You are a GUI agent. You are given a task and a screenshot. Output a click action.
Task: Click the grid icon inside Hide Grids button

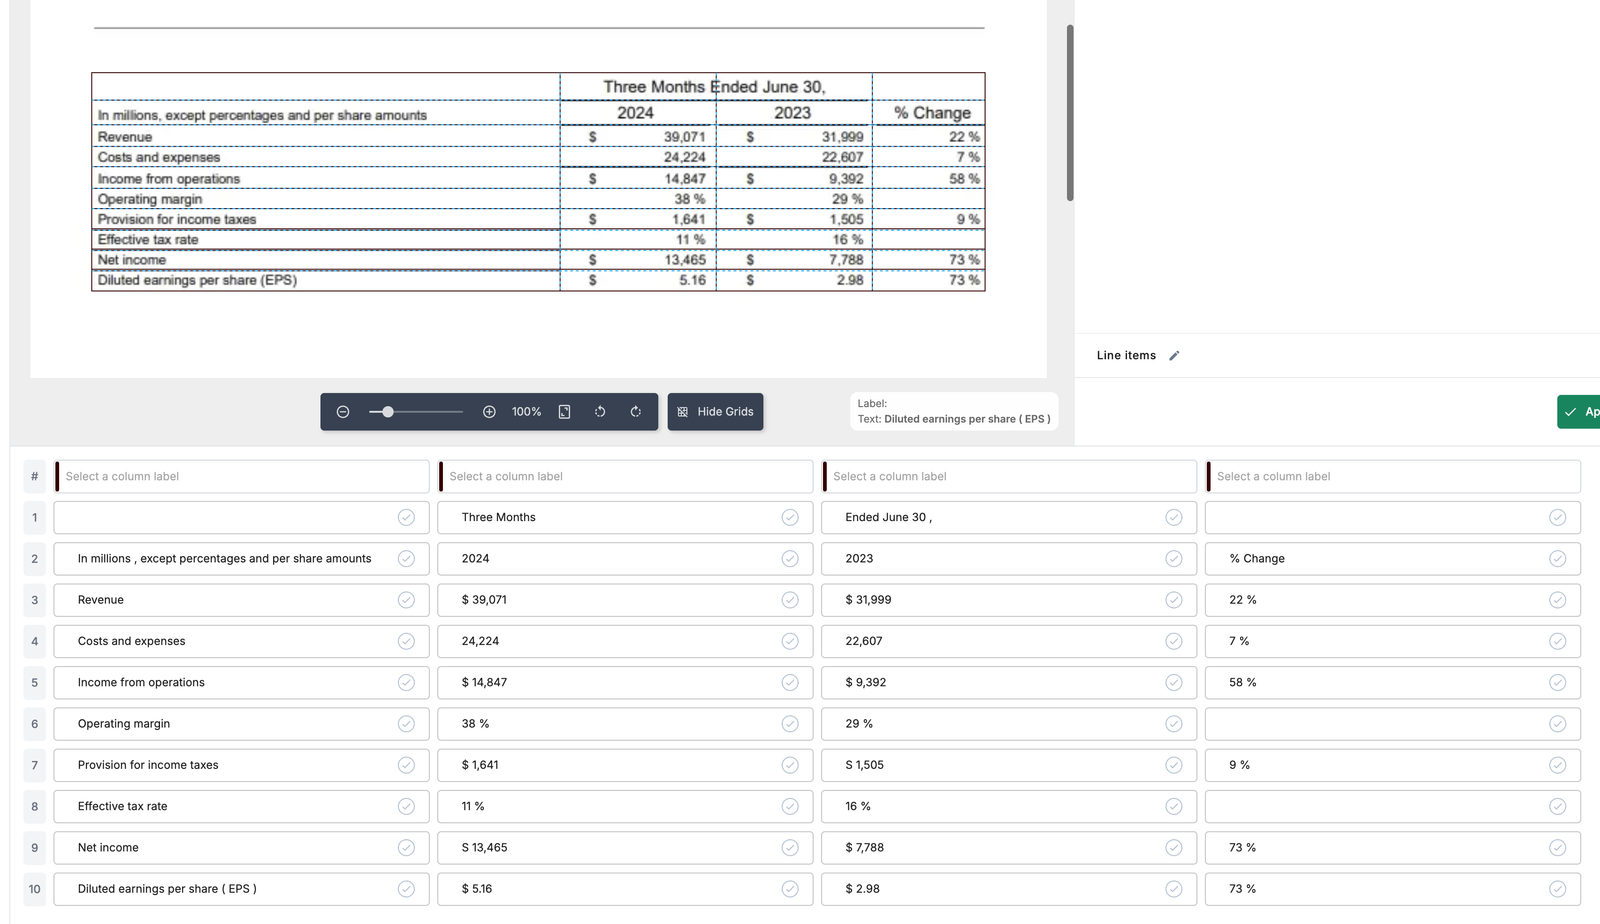tap(682, 411)
